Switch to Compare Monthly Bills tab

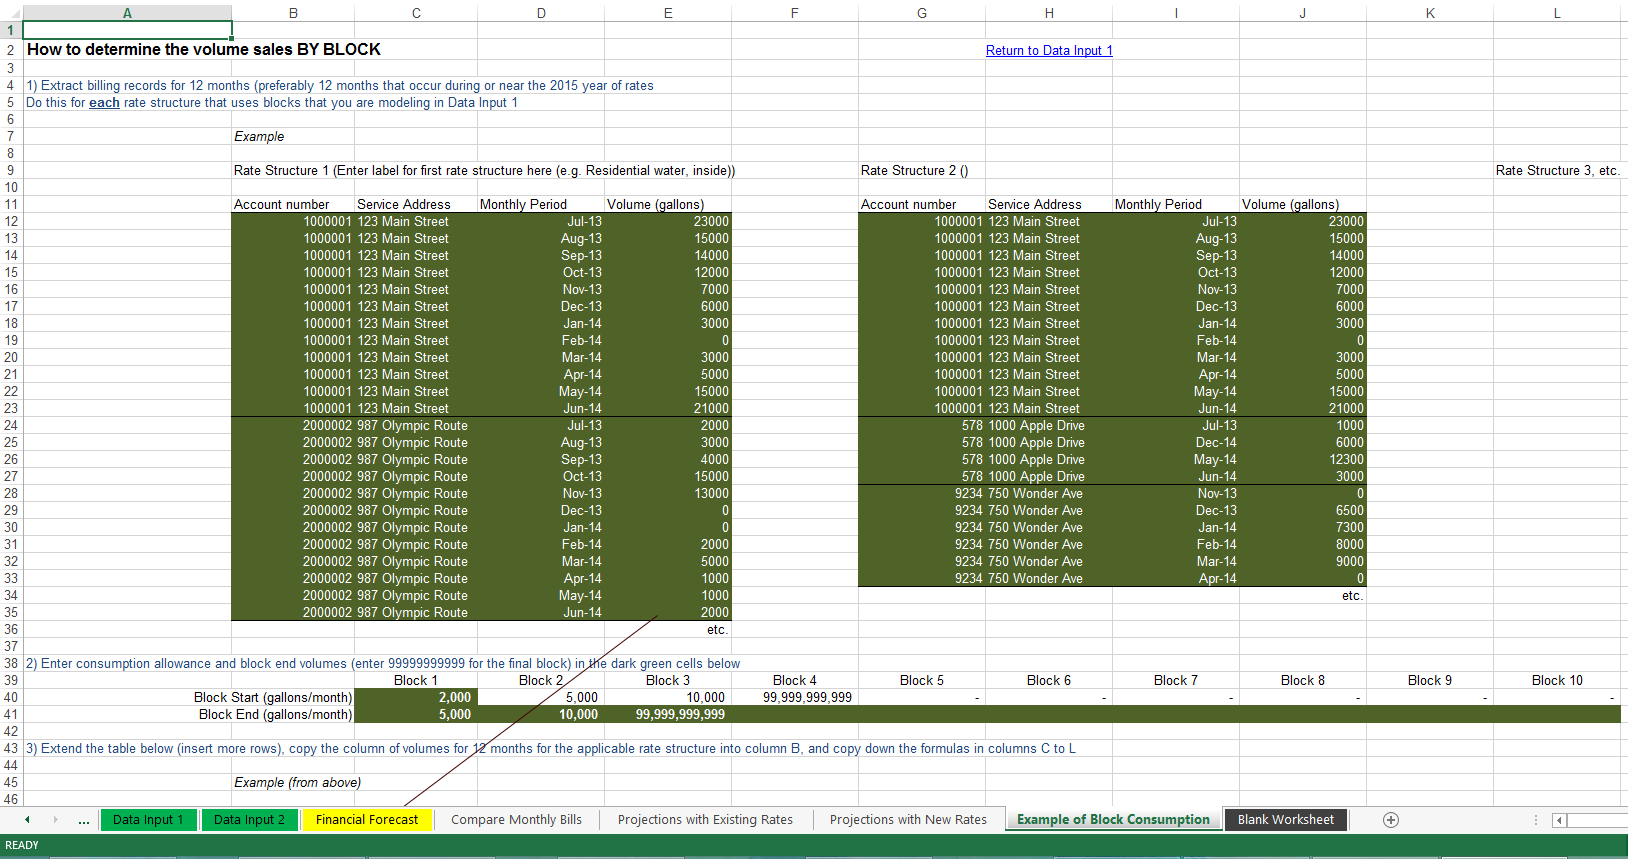click(516, 820)
